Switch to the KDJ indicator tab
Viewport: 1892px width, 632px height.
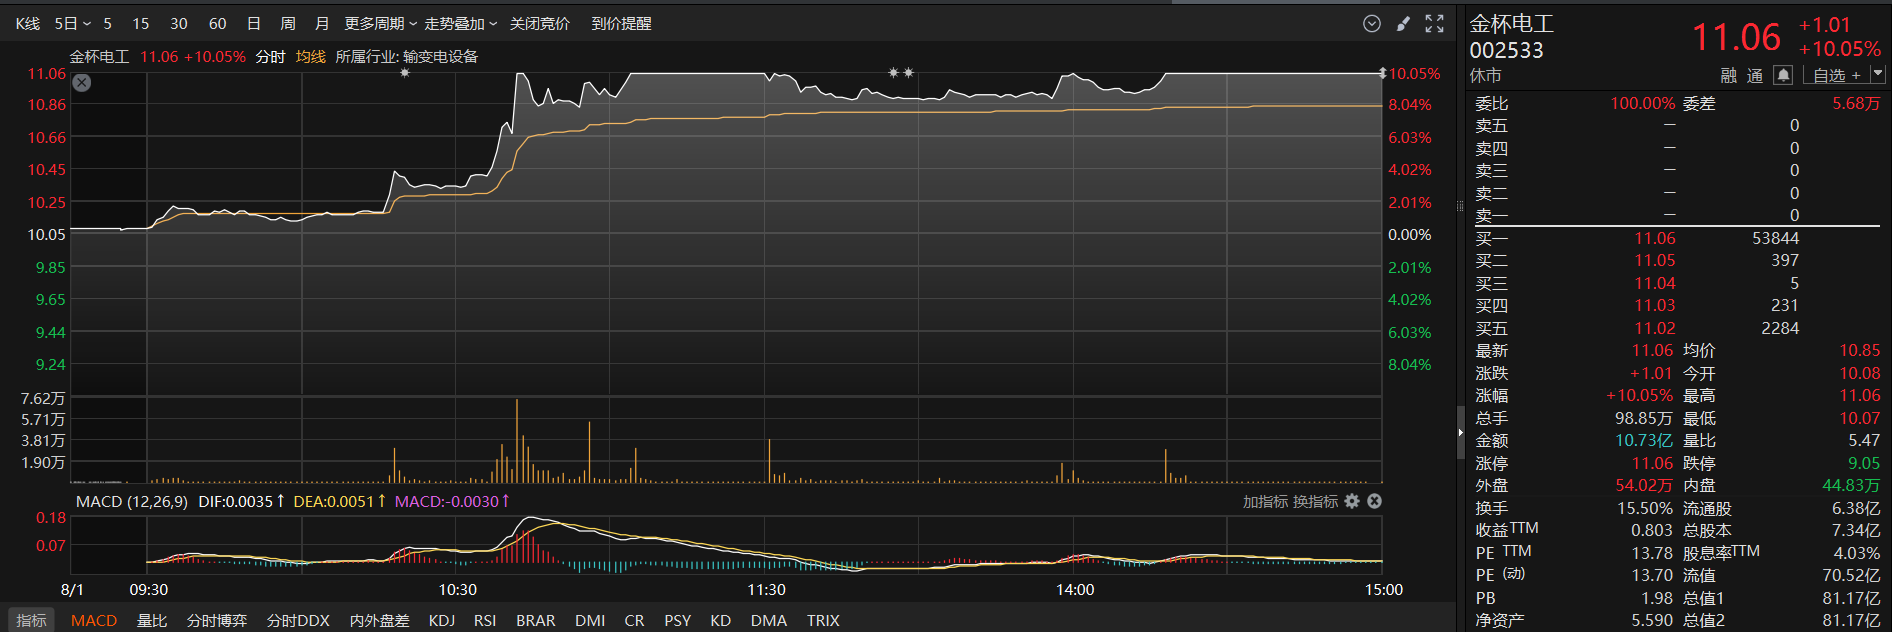click(441, 620)
